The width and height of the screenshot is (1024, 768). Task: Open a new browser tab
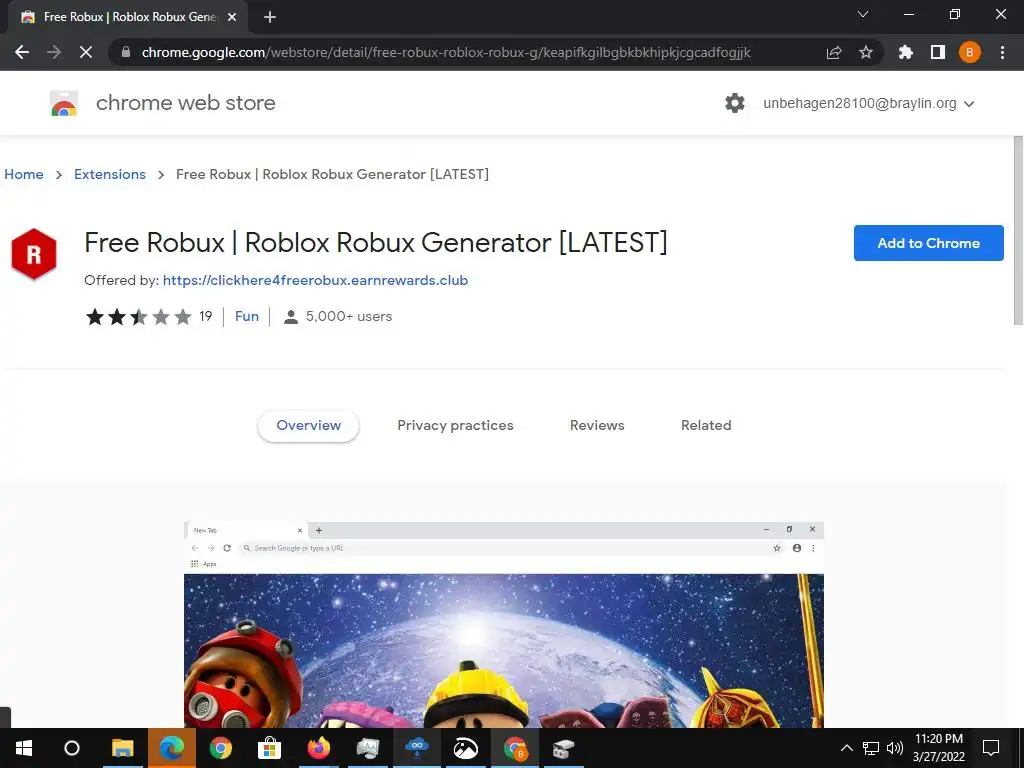click(270, 17)
